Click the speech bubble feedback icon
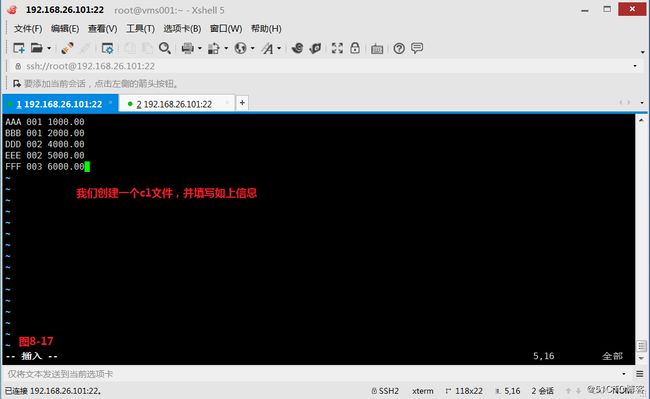The image size is (650, 399). point(417,48)
